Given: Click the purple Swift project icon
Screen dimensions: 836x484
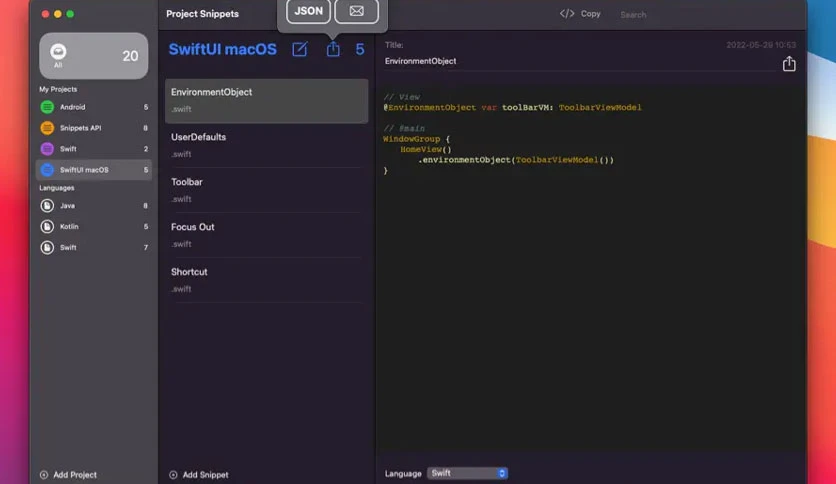Looking at the screenshot, I should point(47,149).
